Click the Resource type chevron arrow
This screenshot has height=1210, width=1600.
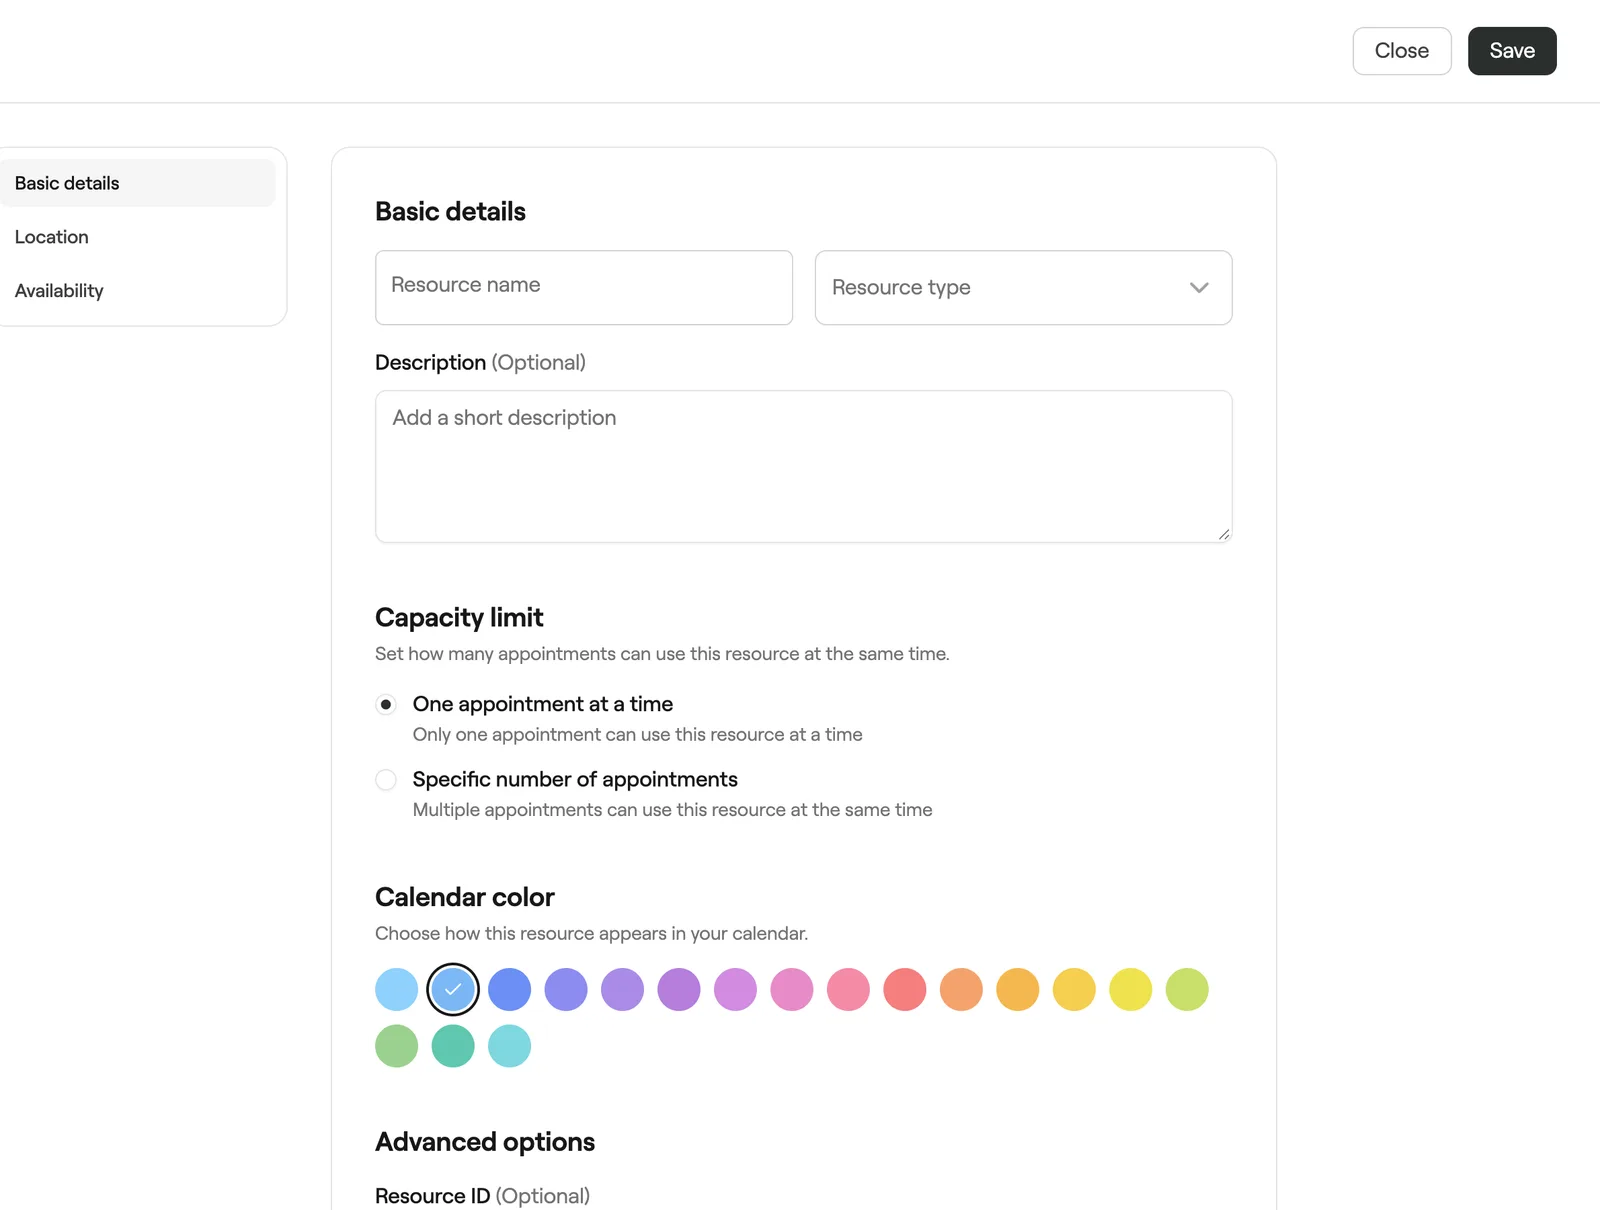click(1199, 288)
